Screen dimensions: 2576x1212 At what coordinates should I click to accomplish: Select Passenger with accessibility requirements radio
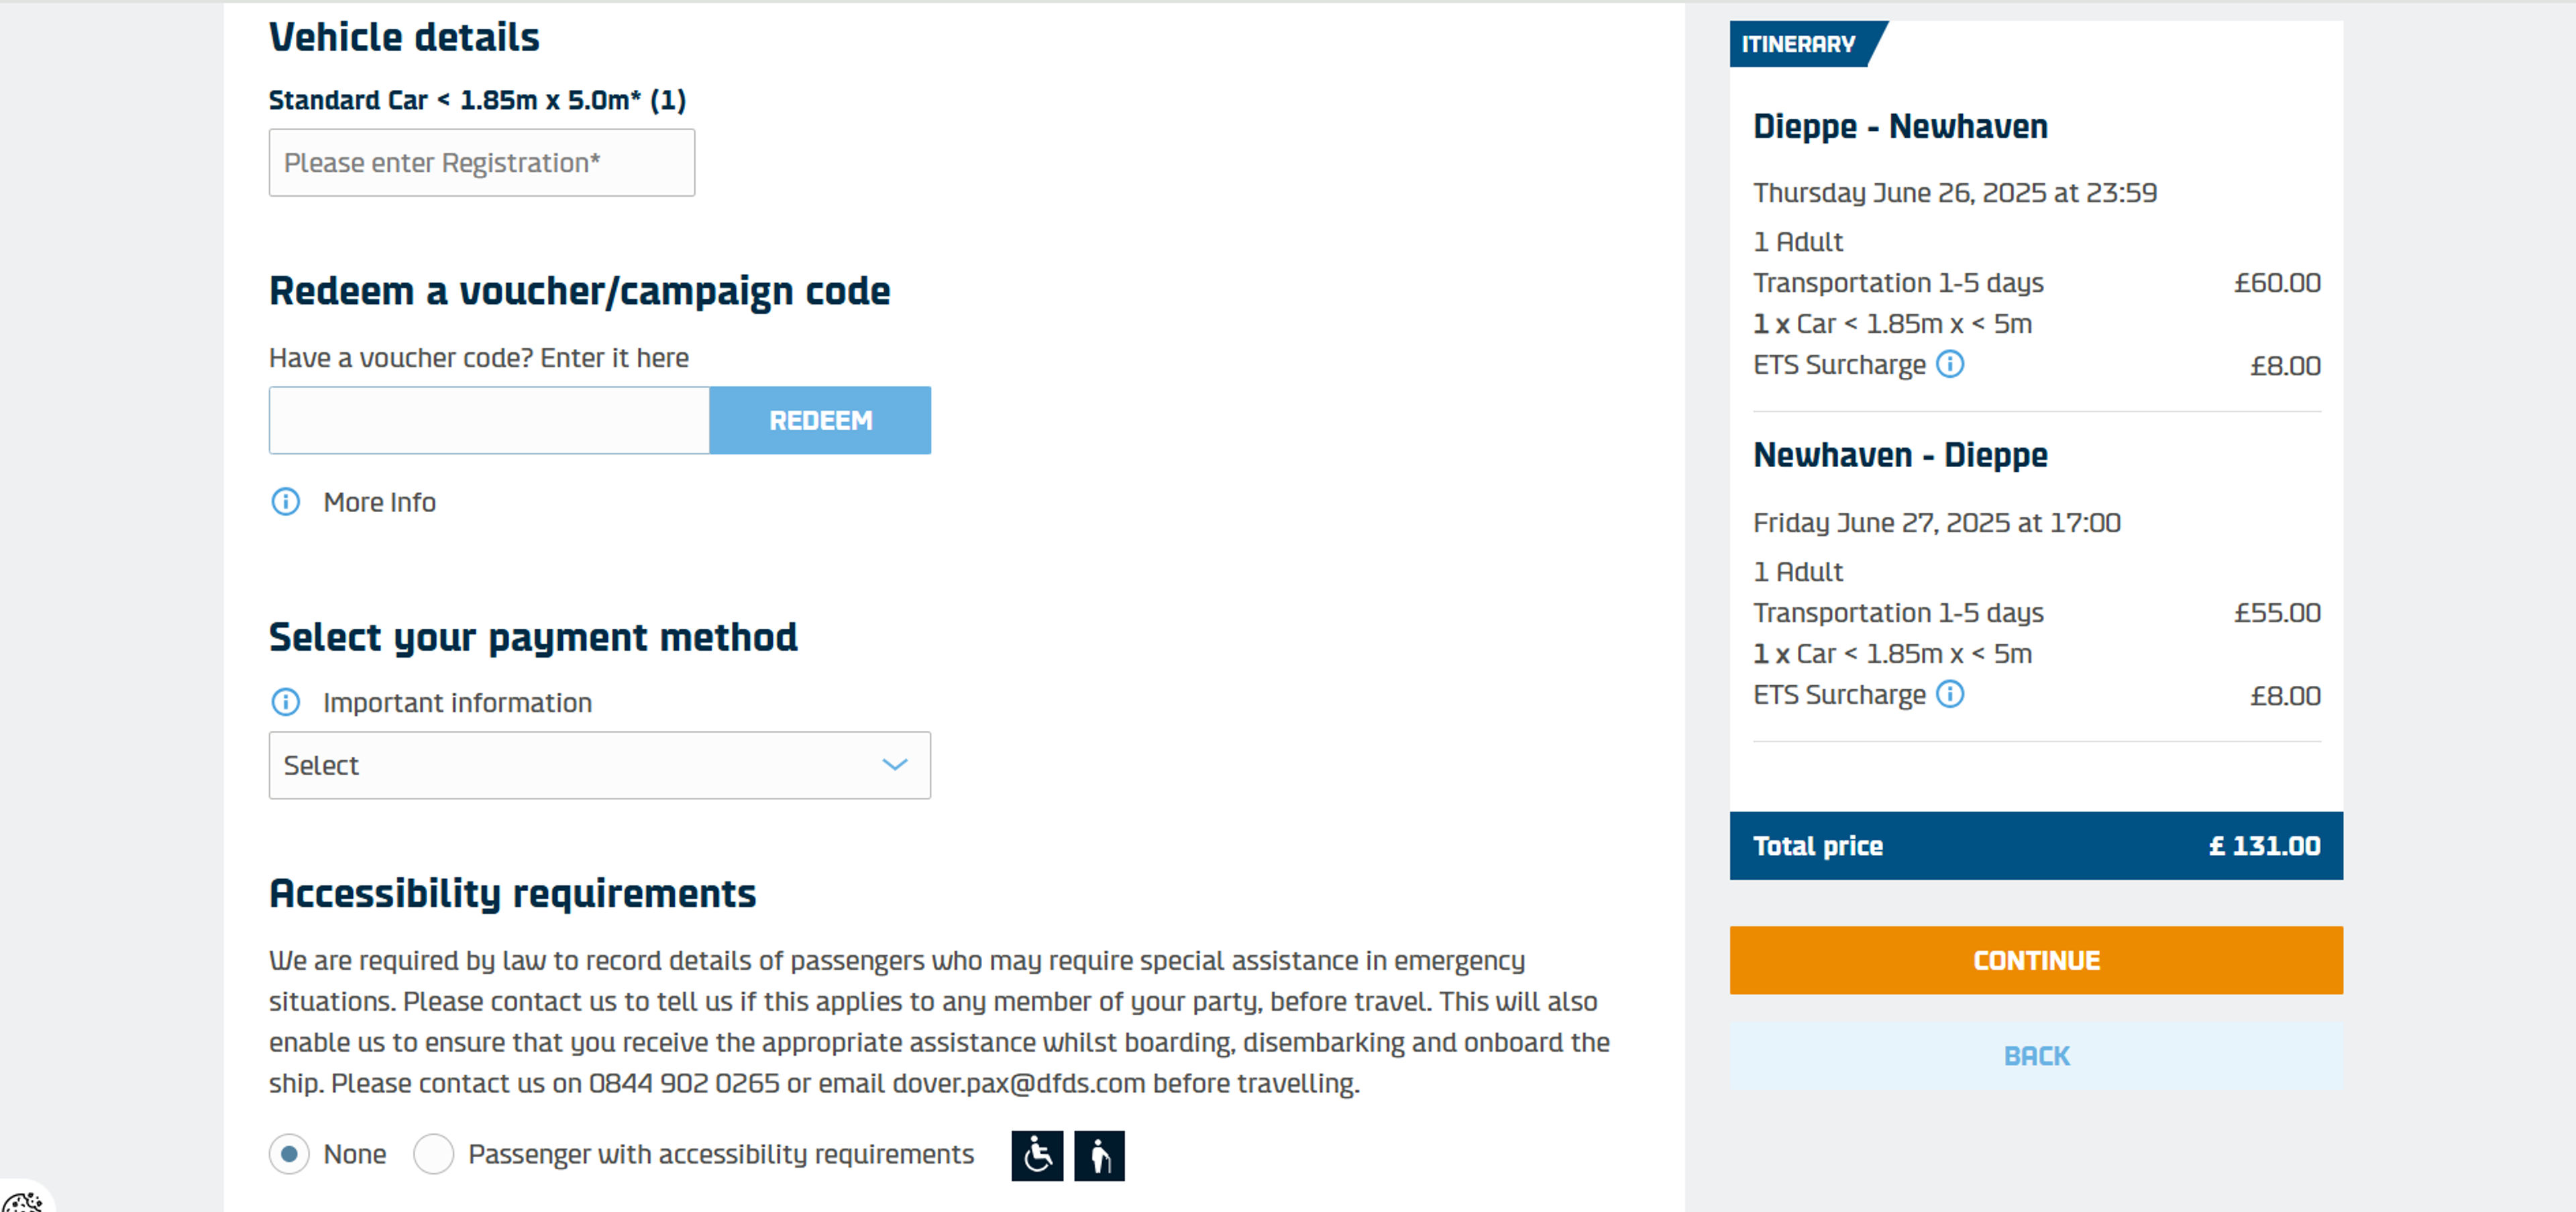click(434, 1155)
